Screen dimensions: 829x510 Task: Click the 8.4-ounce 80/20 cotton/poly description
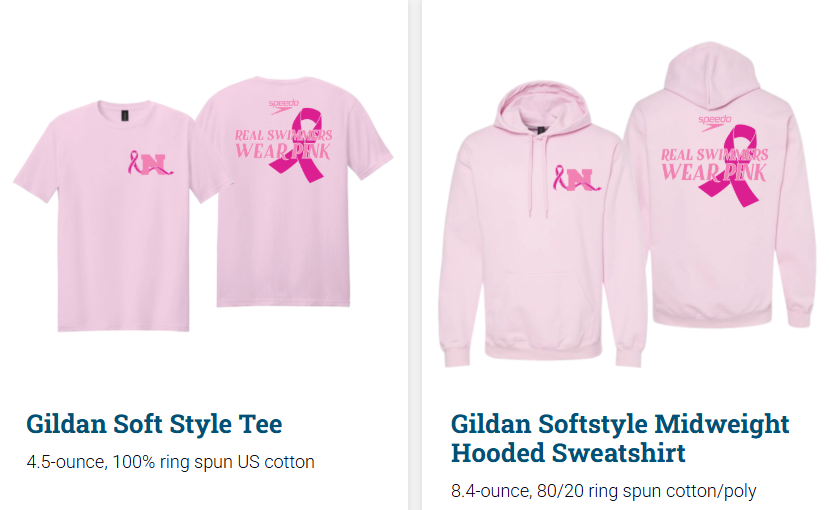(x=603, y=491)
